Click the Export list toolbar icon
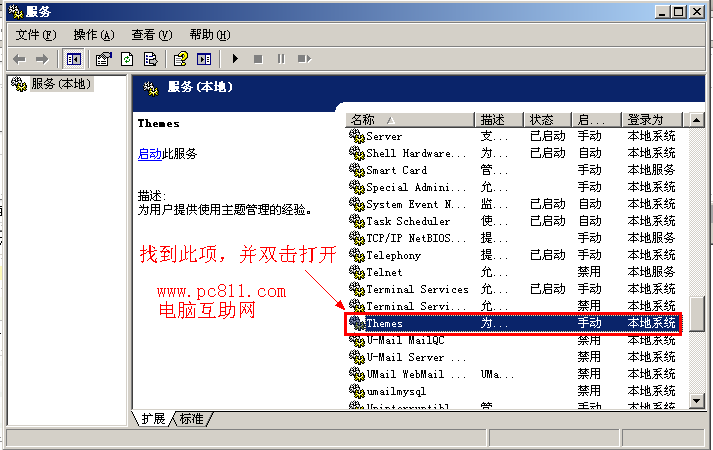Screen dimensions: 713x450 tap(151, 59)
